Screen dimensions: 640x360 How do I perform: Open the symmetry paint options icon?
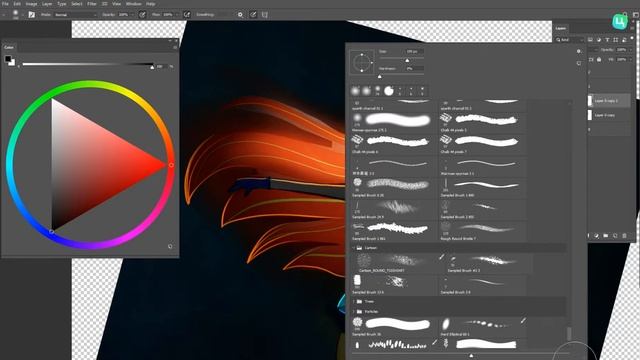coord(264,15)
